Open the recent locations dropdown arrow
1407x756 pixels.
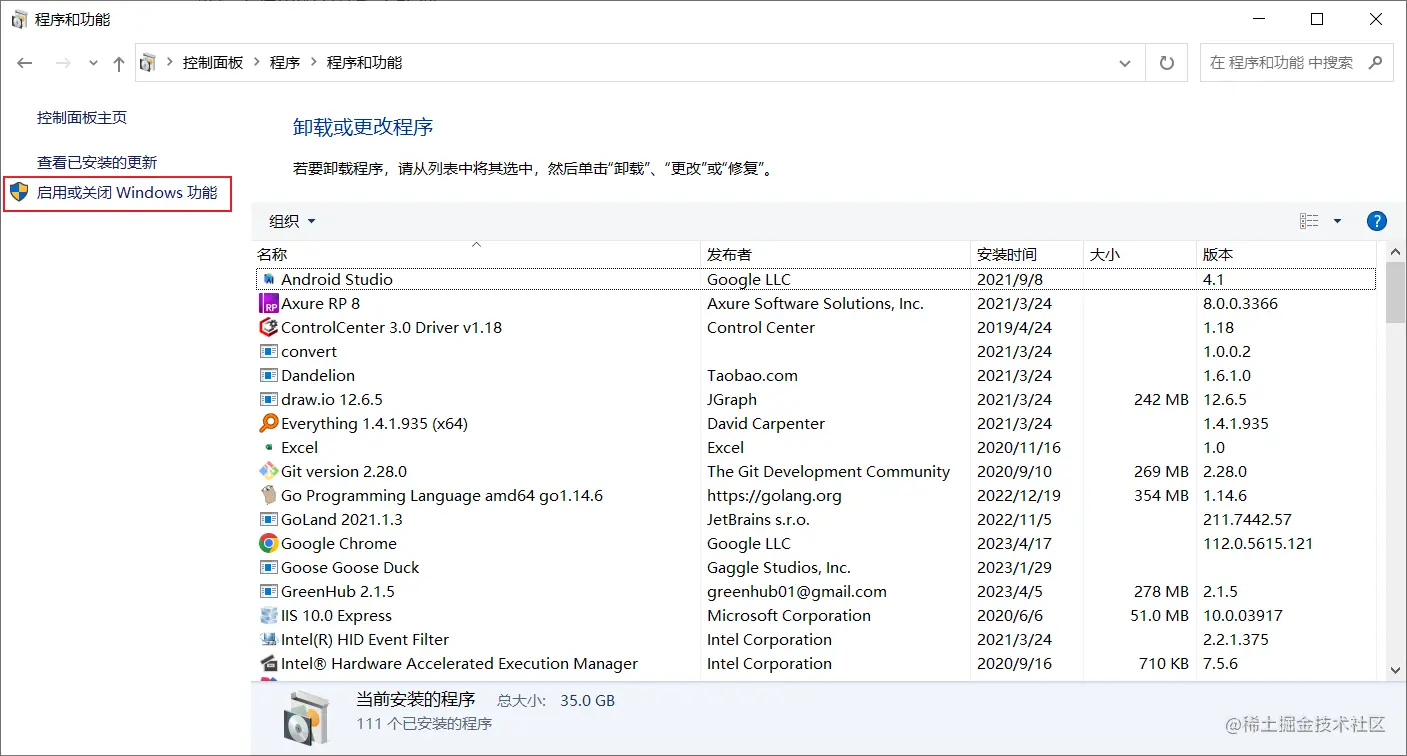pyautogui.click(x=94, y=63)
